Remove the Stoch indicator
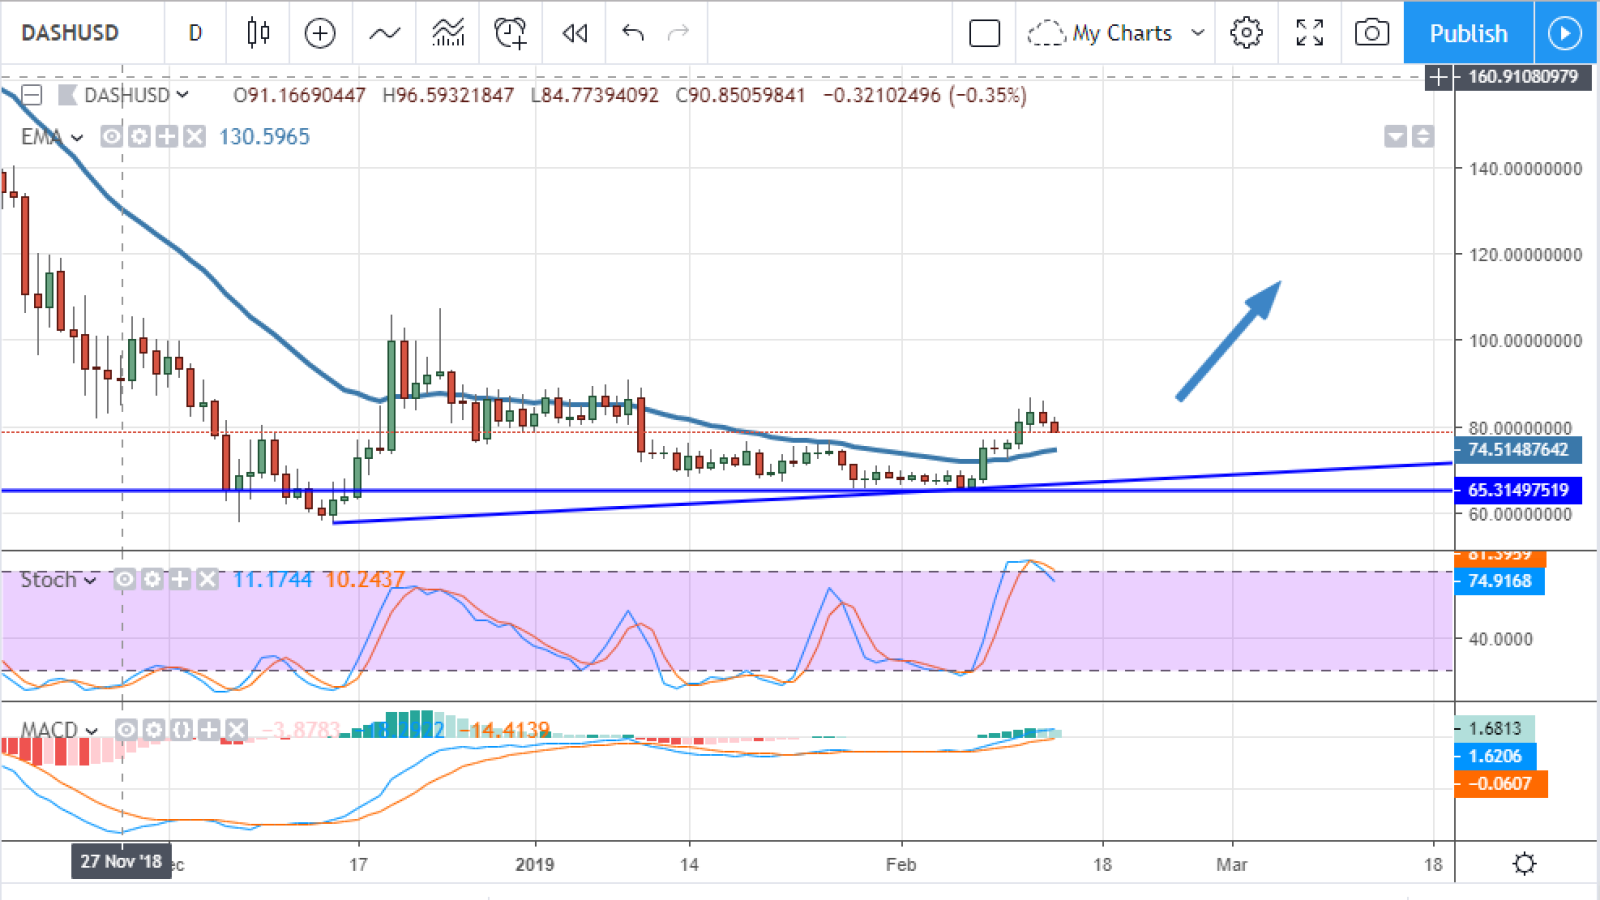Image resolution: width=1600 pixels, height=900 pixels. tap(207, 579)
